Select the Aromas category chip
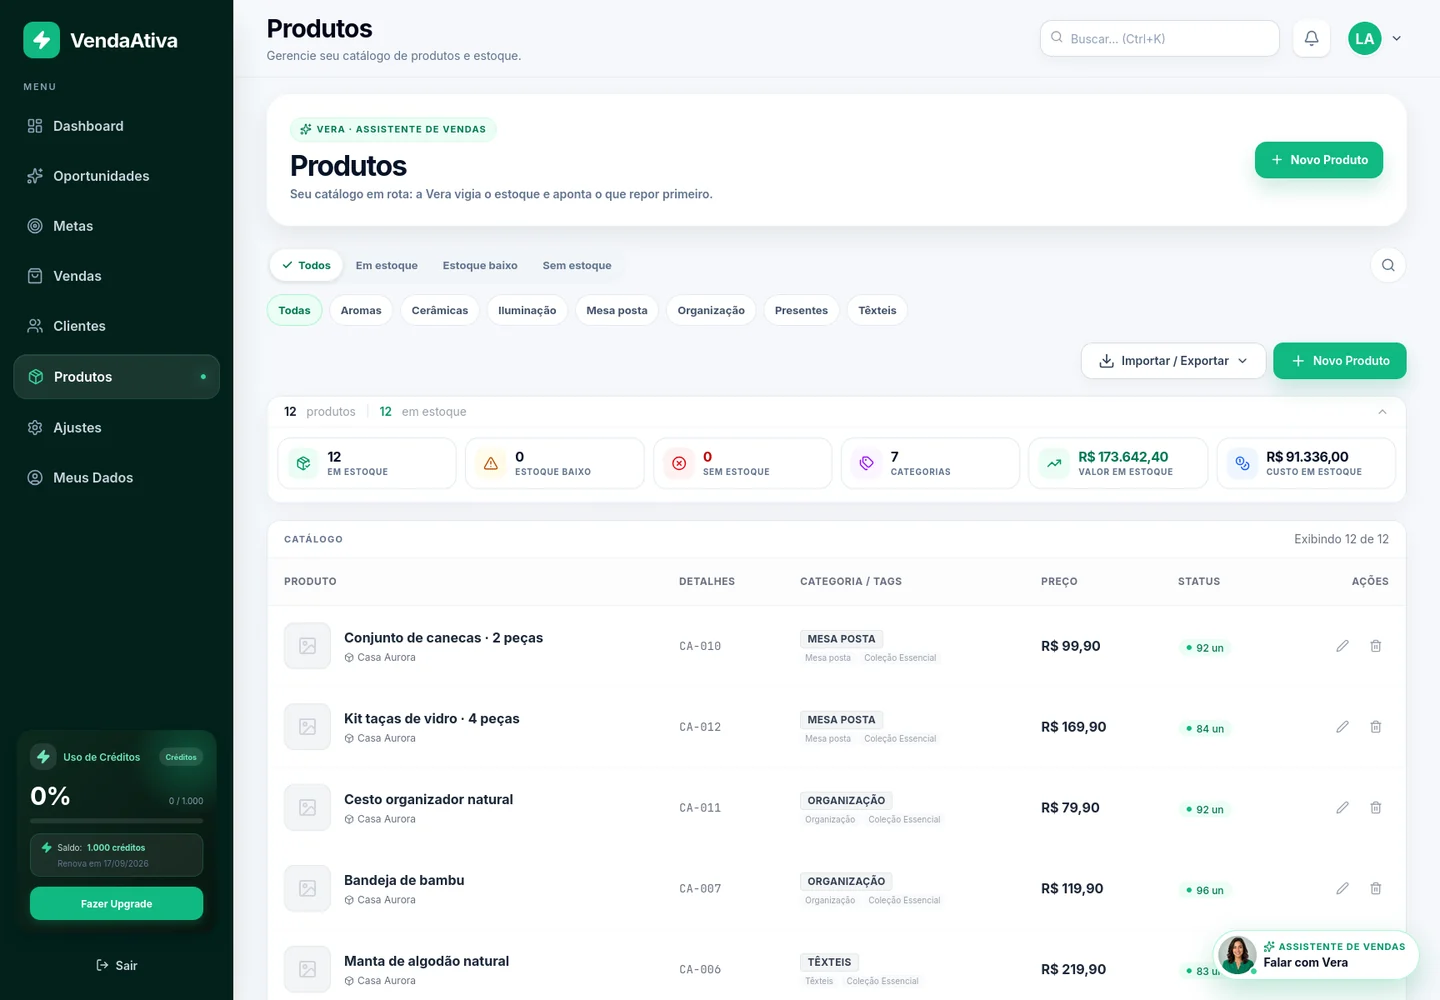 point(361,310)
